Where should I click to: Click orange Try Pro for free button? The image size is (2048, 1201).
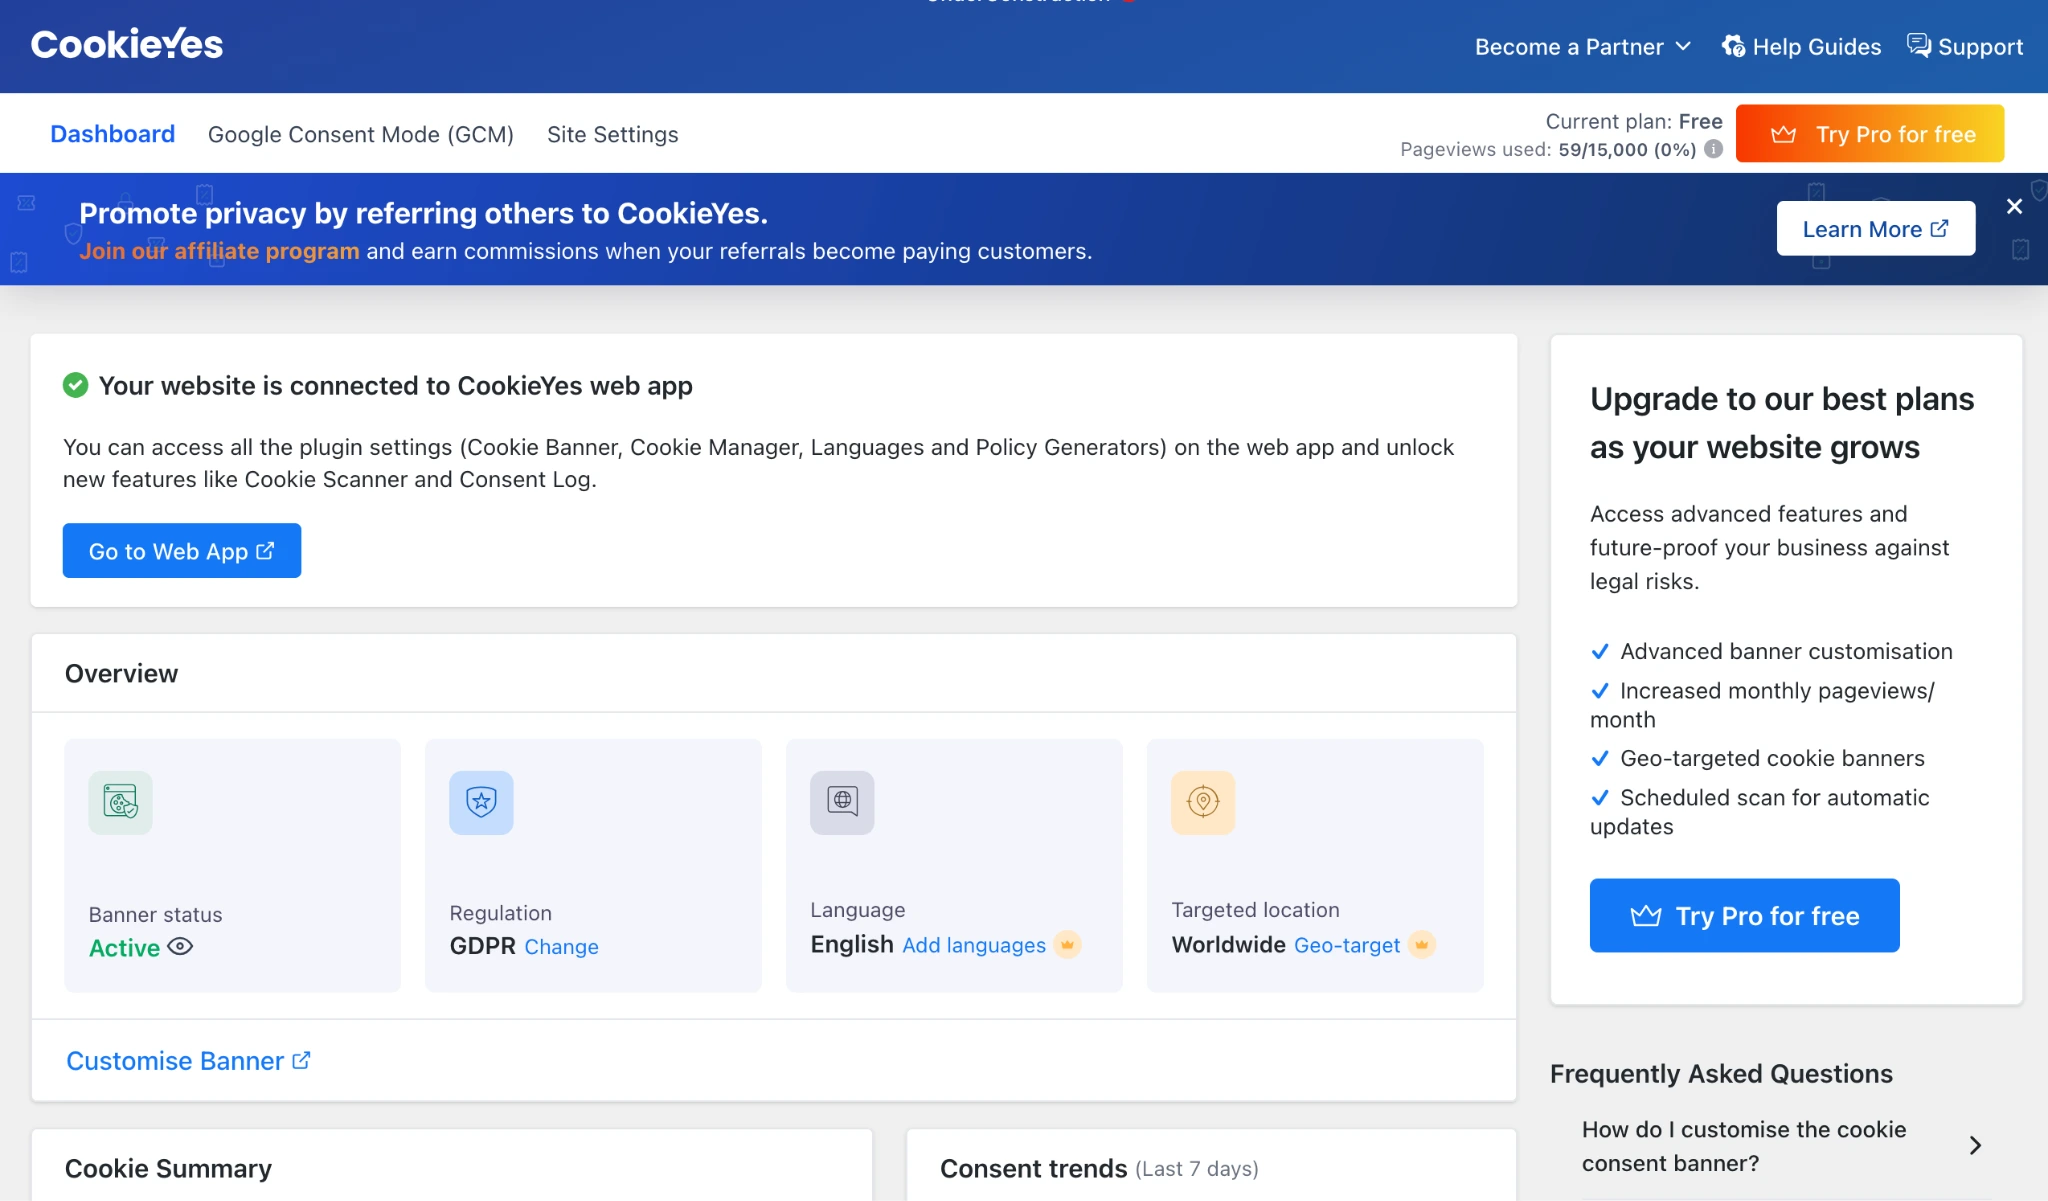(1870, 133)
